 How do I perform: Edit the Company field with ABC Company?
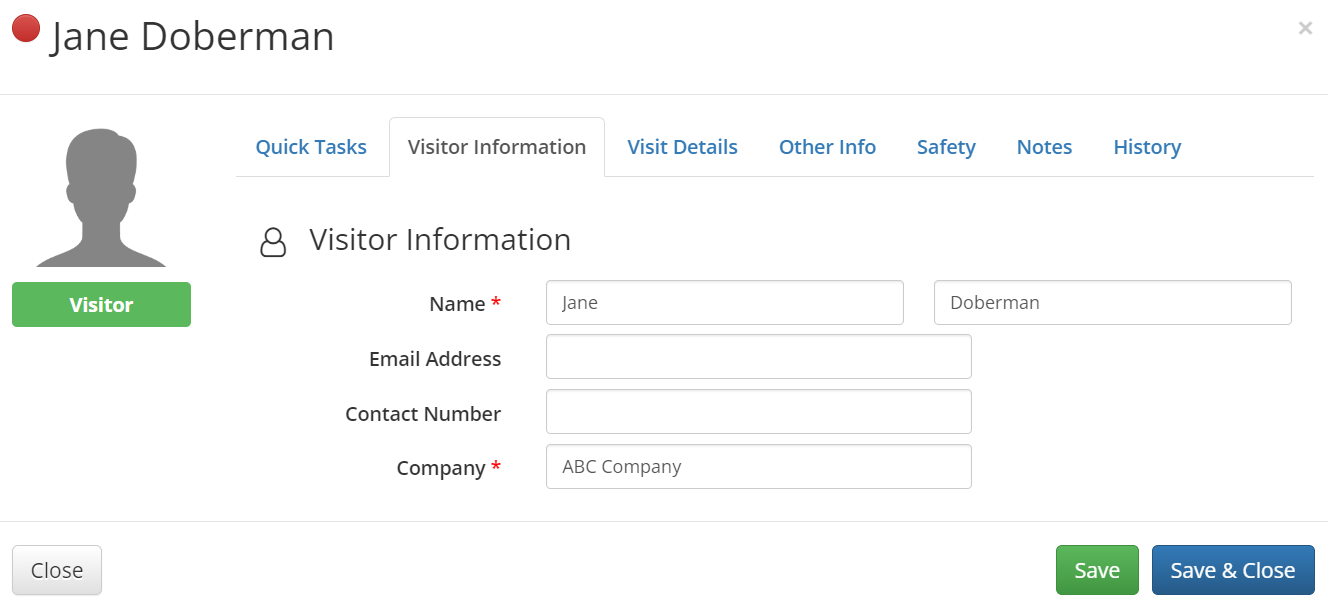click(x=758, y=467)
